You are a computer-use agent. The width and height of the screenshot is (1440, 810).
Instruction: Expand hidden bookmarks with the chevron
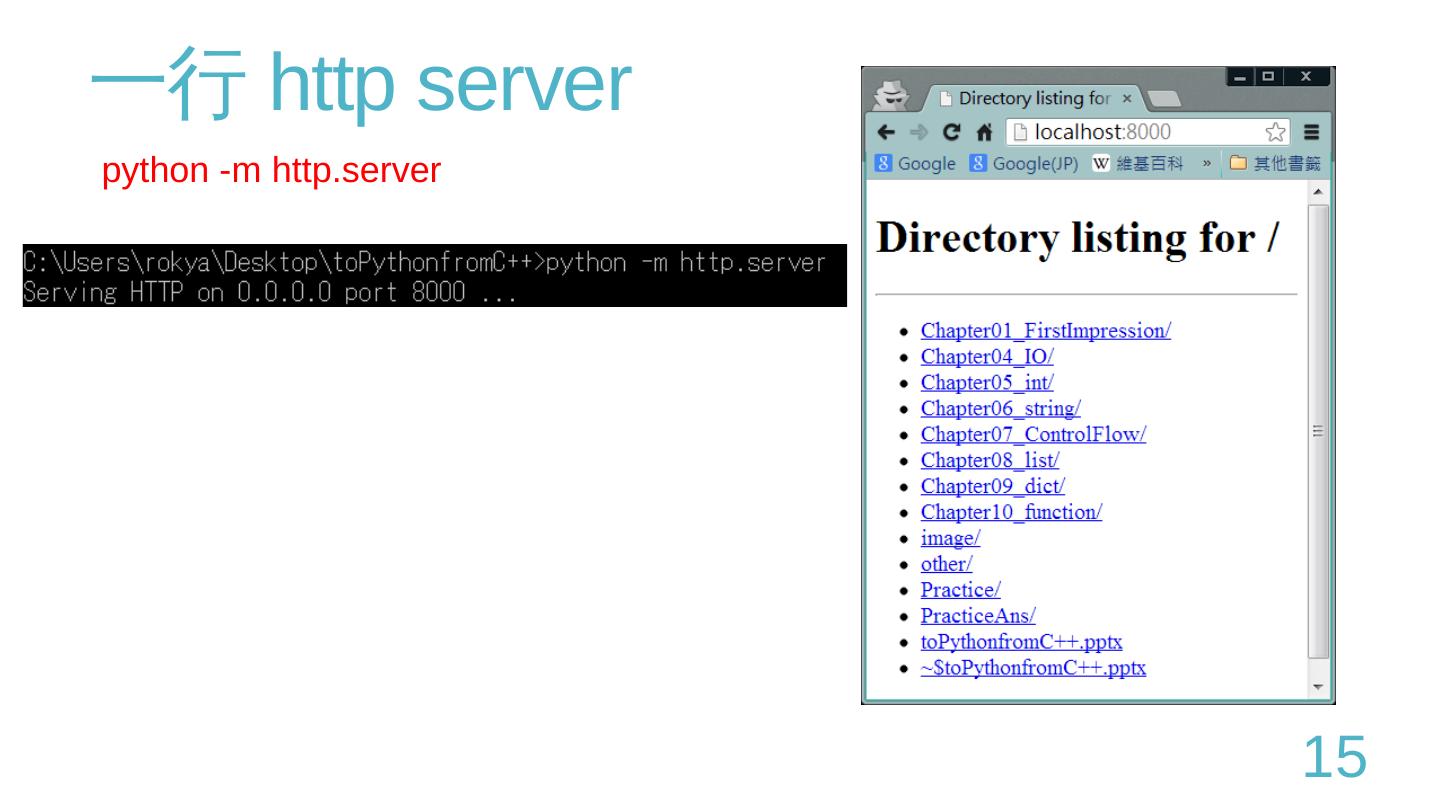[x=1206, y=164]
